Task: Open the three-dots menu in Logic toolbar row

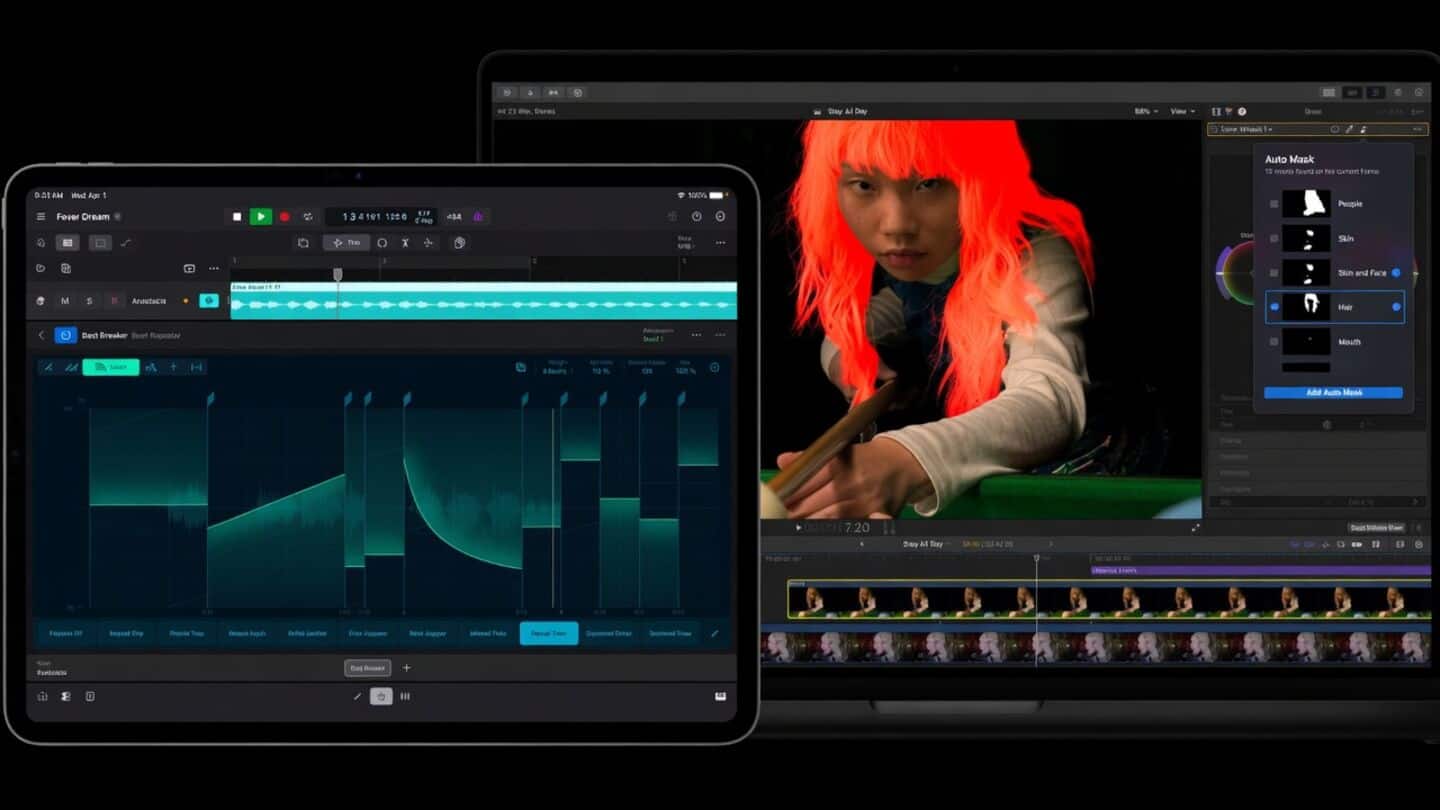Action: 720,243
